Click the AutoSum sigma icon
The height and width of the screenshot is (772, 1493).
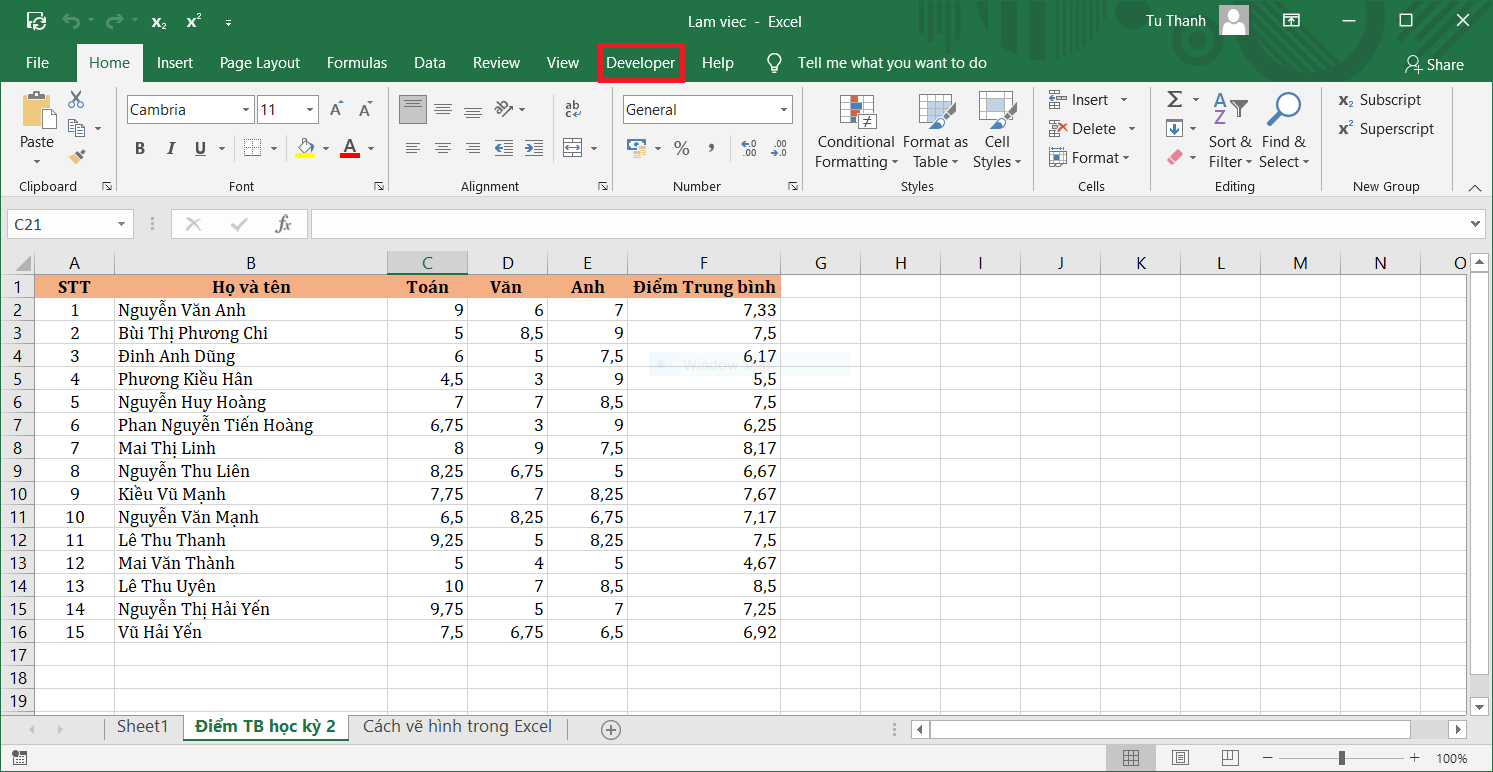click(1175, 100)
